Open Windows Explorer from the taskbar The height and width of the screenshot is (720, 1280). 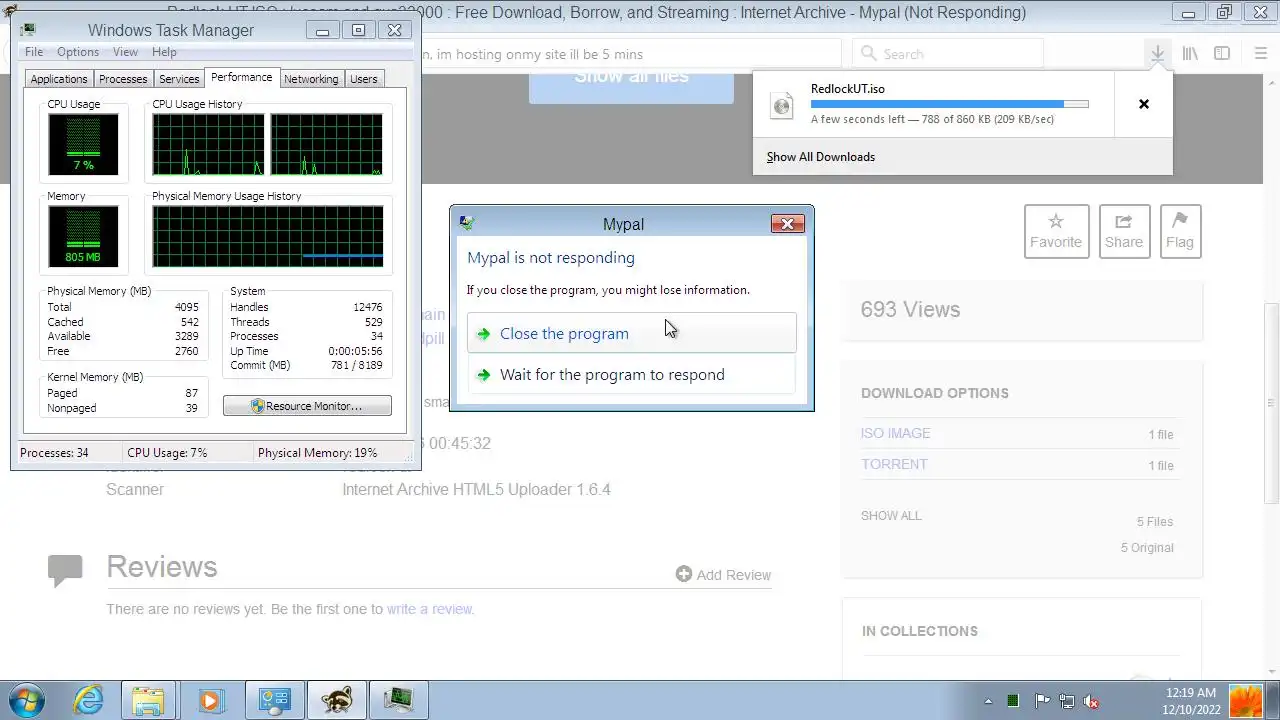coord(149,700)
